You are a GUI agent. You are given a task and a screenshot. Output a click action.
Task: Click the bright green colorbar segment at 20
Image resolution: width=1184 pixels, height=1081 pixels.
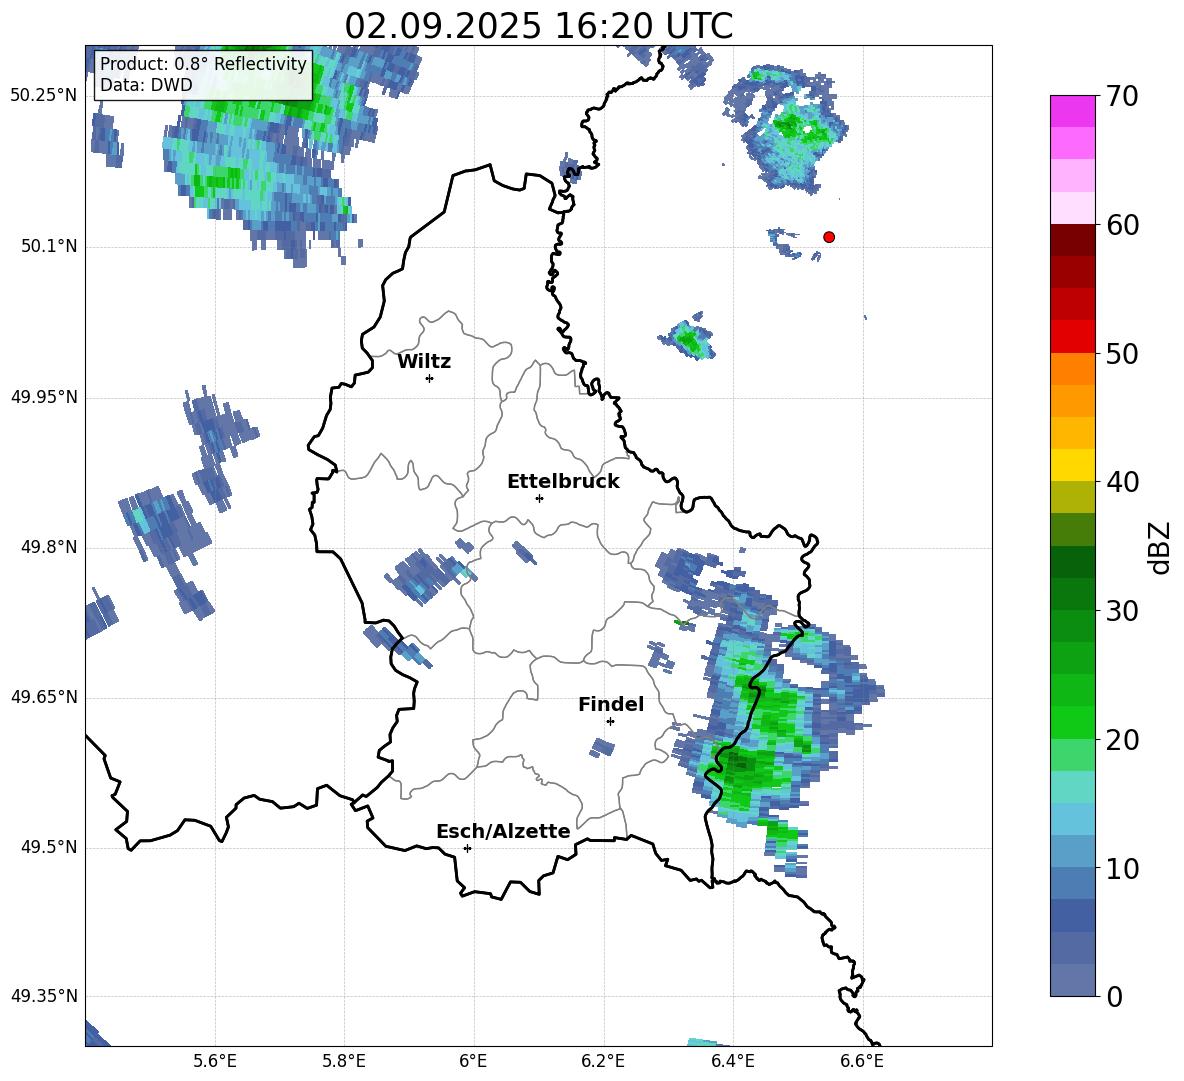click(1072, 722)
